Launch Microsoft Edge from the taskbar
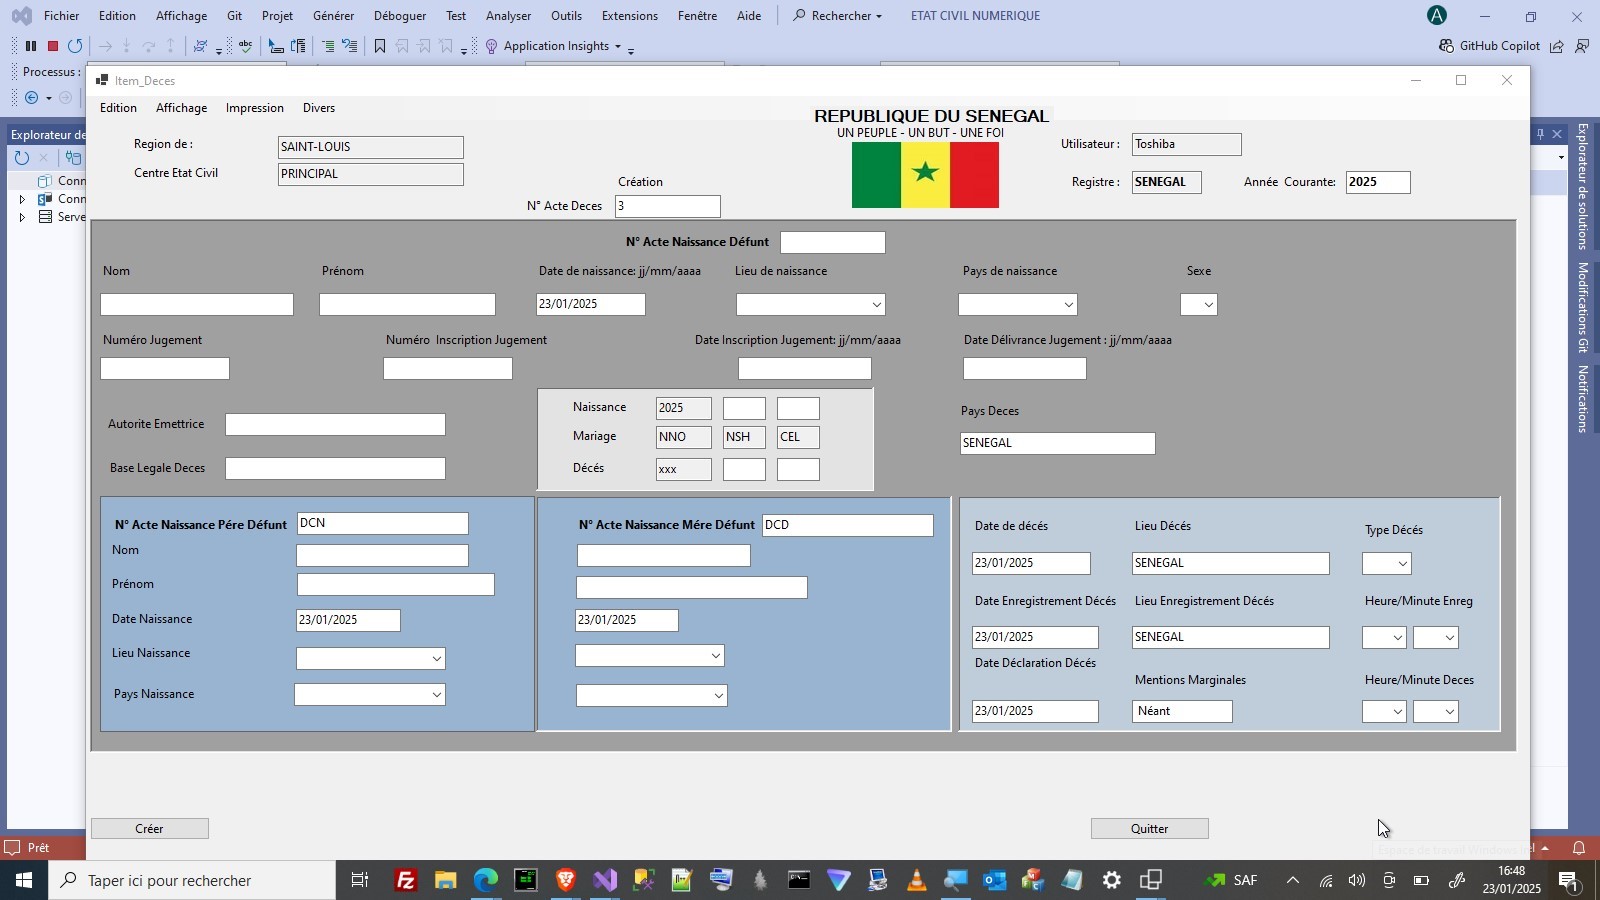Image resolution: width=1600 pixels, height=900 pixels. pyautogui.click(x=486, y=881)
